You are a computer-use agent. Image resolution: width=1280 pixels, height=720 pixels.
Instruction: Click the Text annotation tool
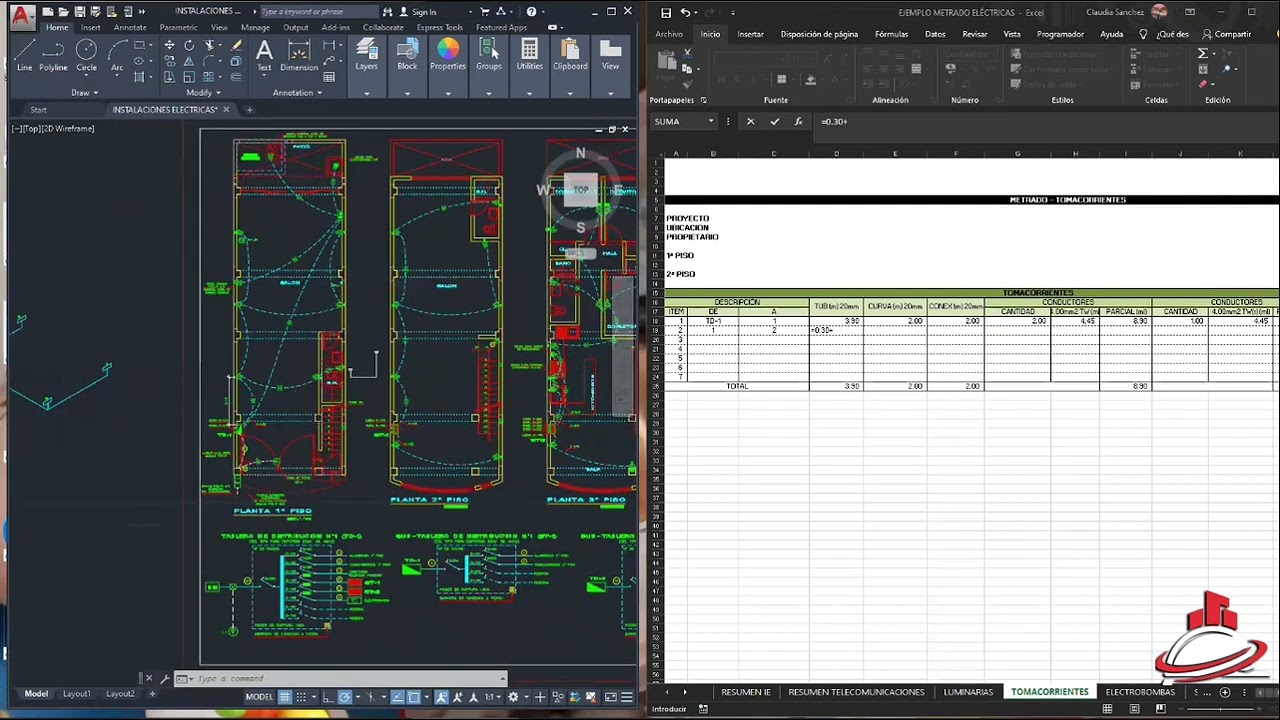264,55
